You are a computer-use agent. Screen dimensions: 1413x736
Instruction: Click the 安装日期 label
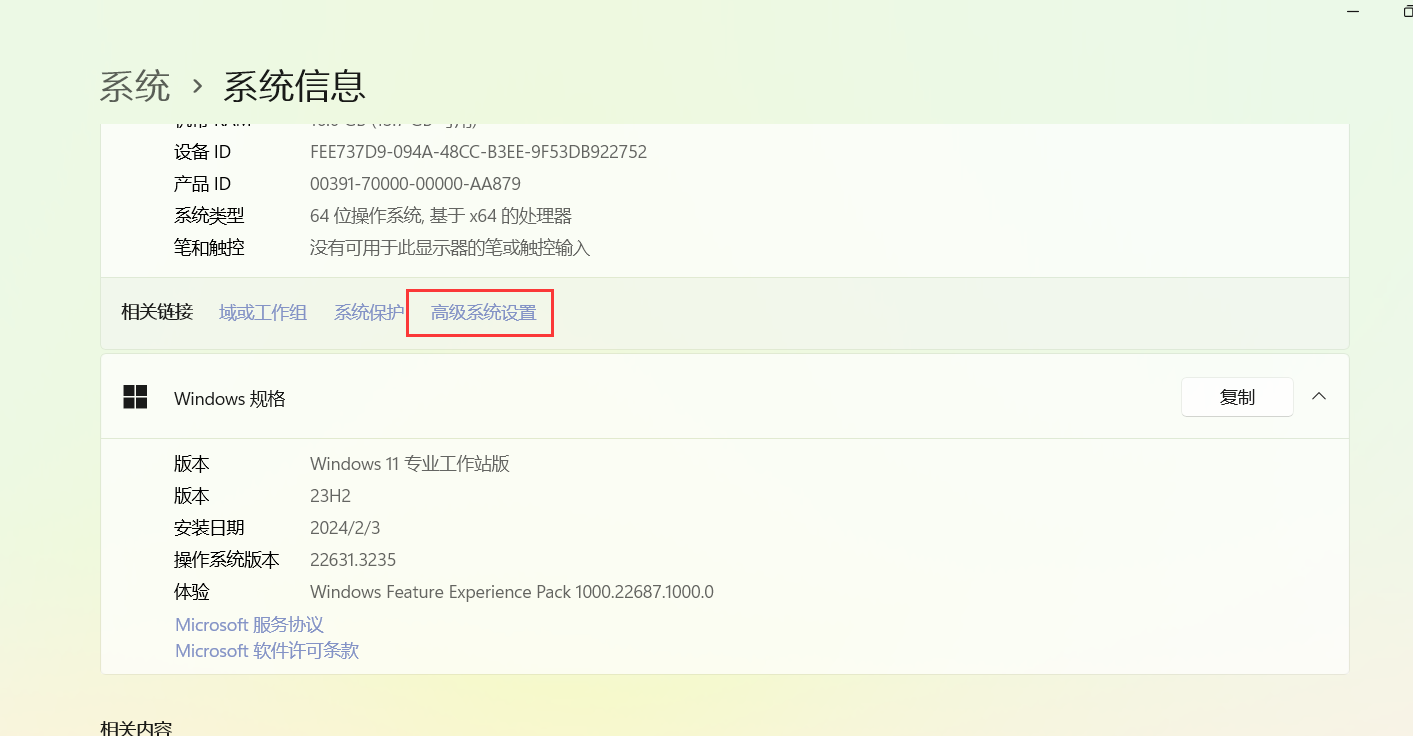(x=209, y=528)
